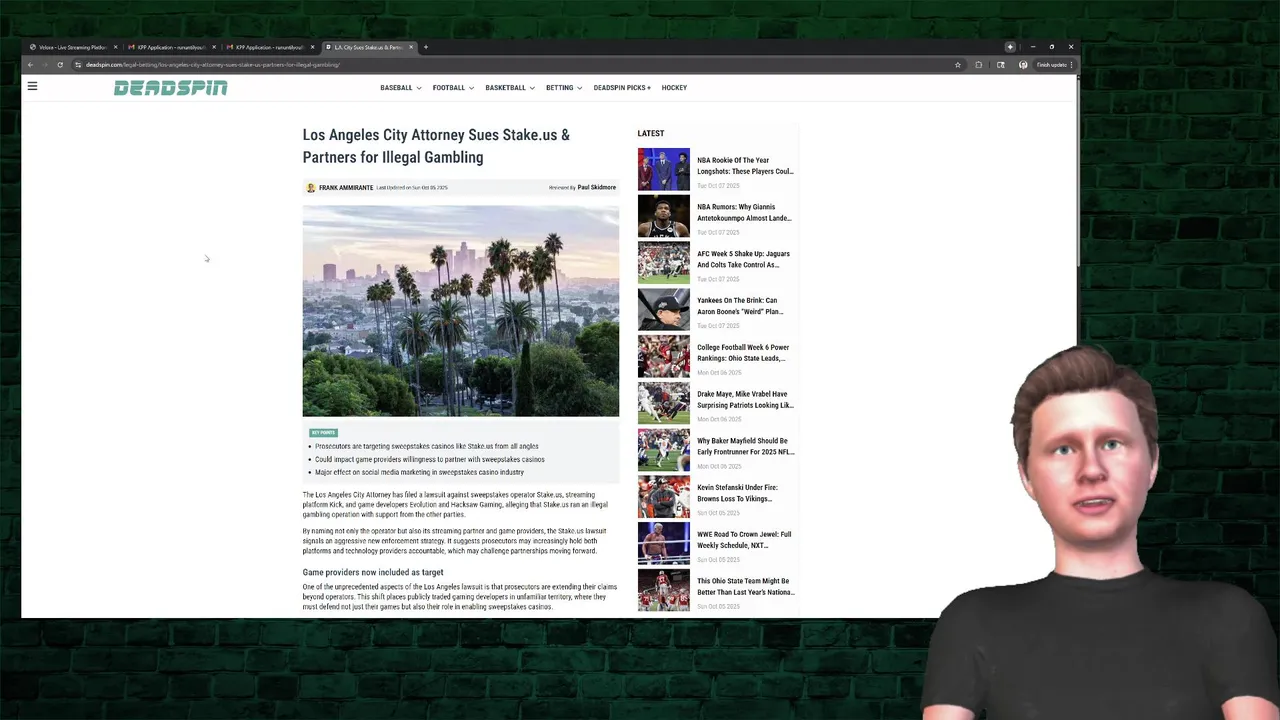This screenshot has width=1280, height=720.
Task: Open the three-dot Chrome menu
Action: point(1071,65)
